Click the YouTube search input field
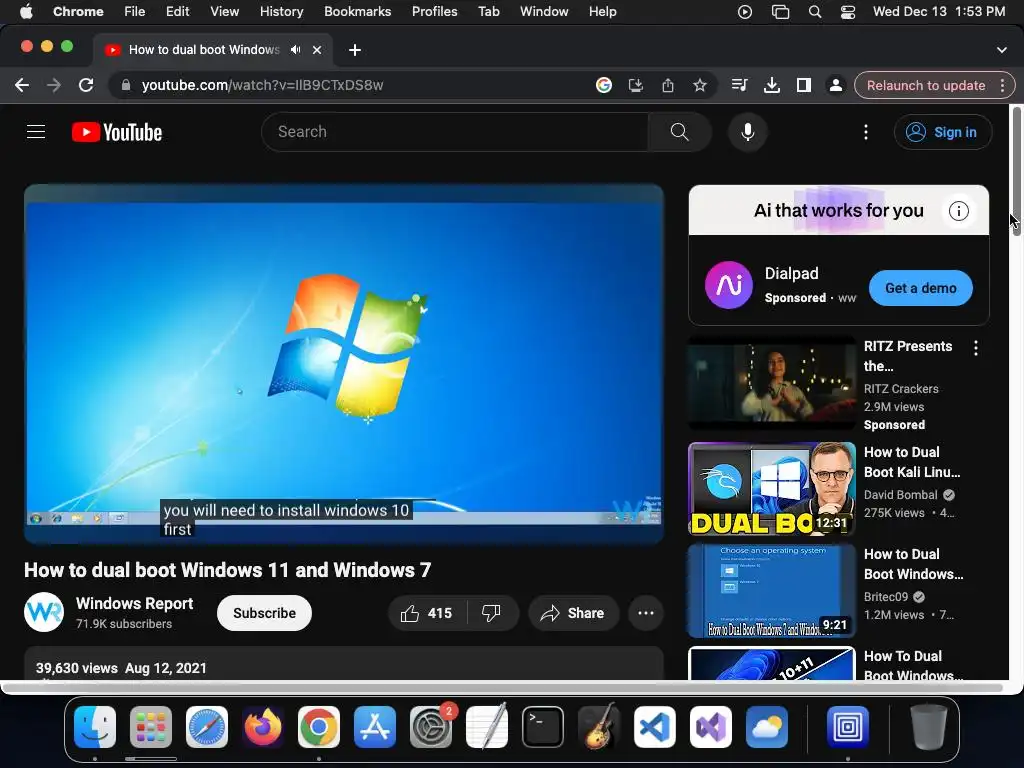 [x=455, y=132]
